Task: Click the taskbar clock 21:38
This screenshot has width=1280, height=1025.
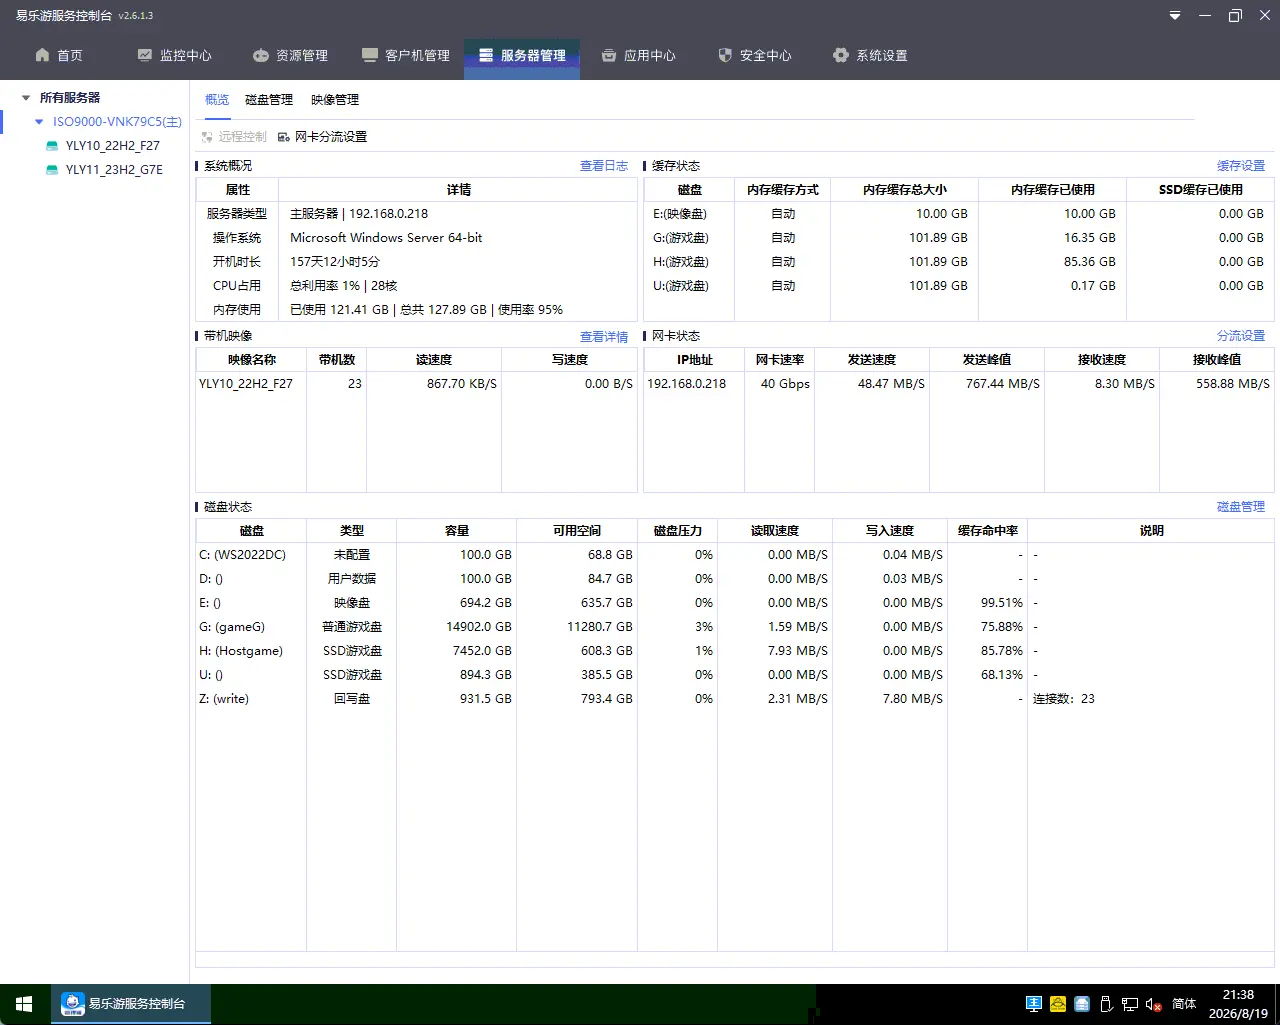Action: tap(1238, 995)
